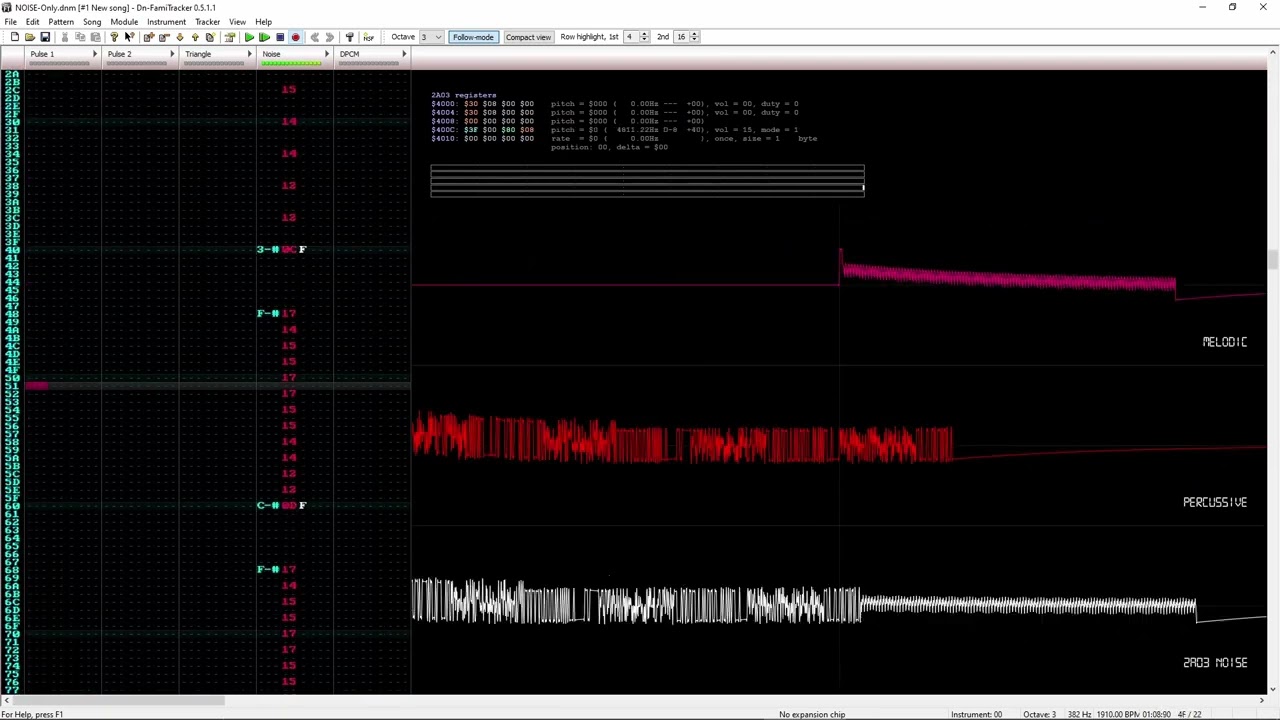Screen dimensions: 1280x720
Task: Click the Play pattern loop icon
Action: (264, 37)
